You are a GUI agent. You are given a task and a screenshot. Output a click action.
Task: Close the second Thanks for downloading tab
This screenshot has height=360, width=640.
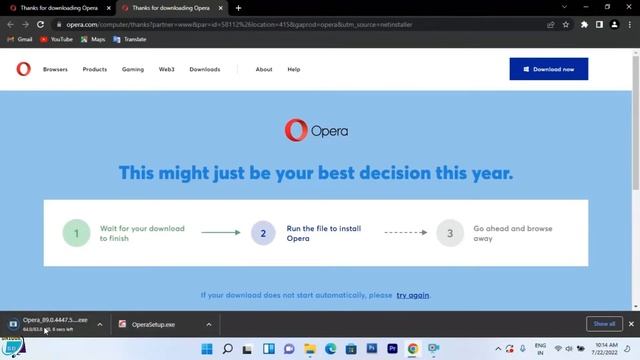[x=220, y=8]
